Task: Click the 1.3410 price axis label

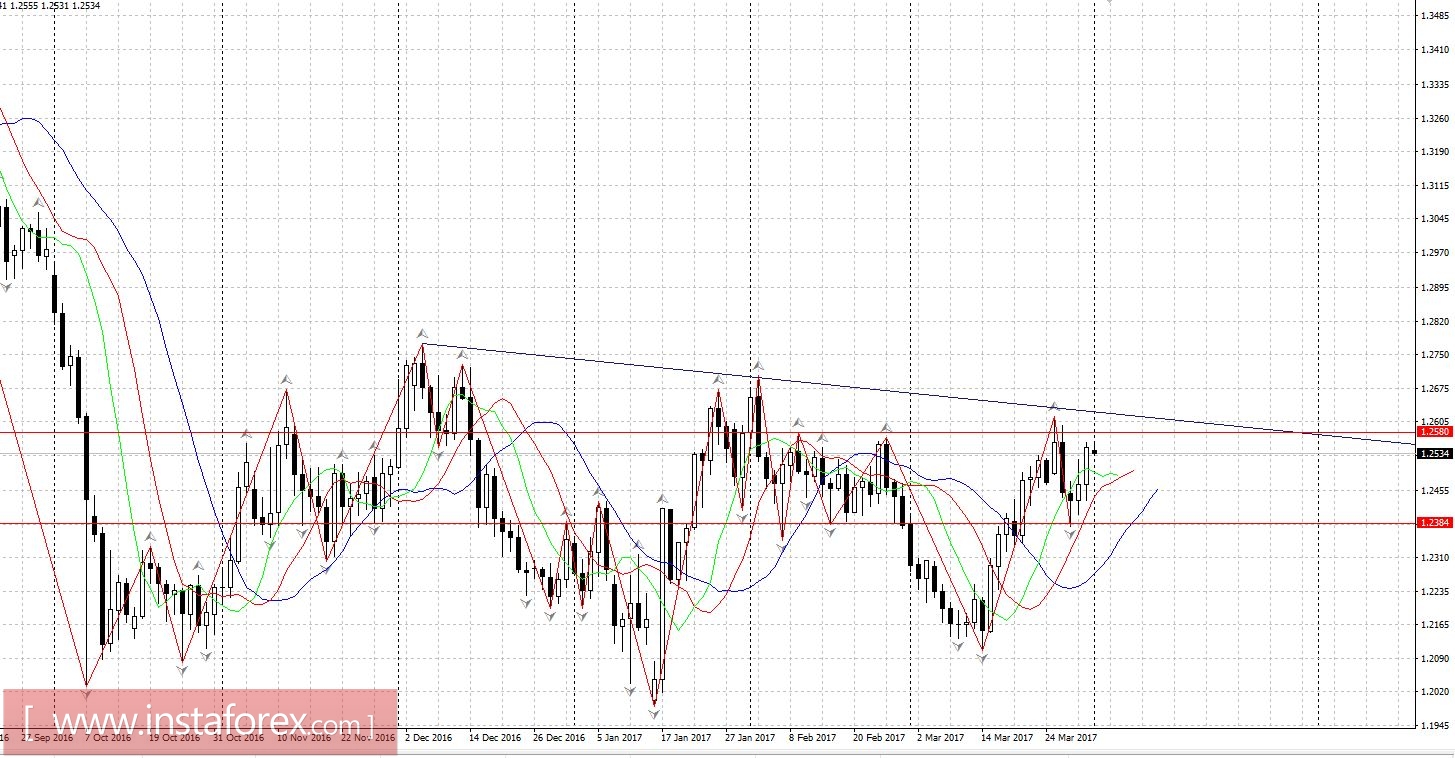Action: (1436, 49)
